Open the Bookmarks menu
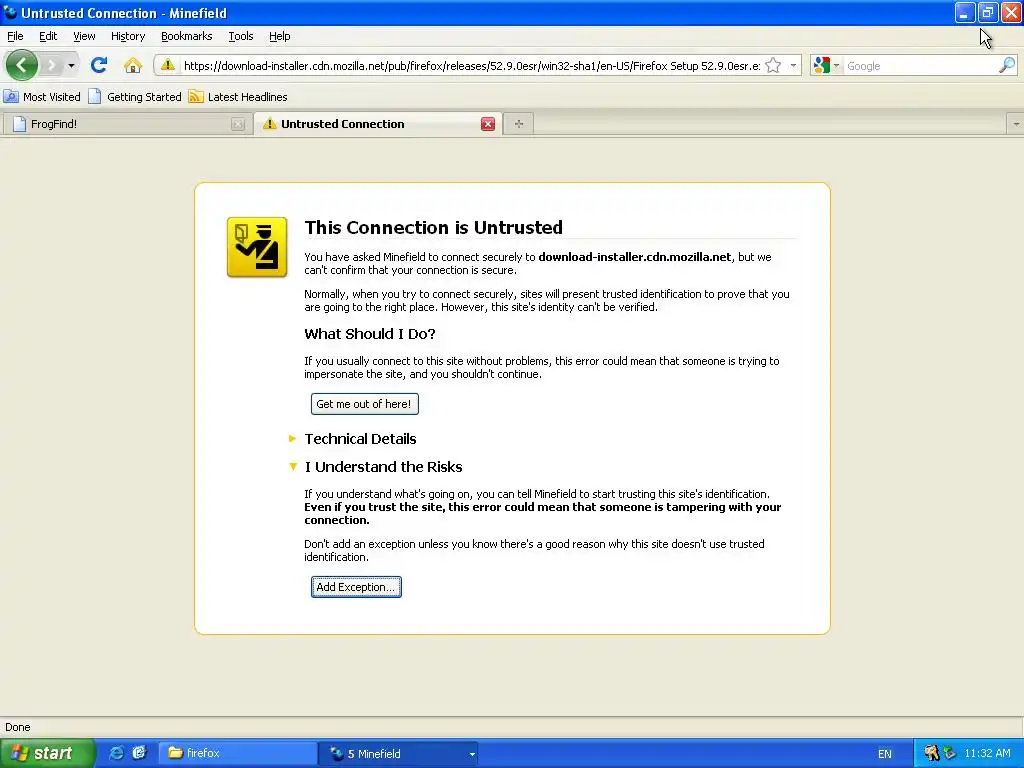Viewport: 1024px width, 768px height. pyautogui.click(x=187, y=36)
